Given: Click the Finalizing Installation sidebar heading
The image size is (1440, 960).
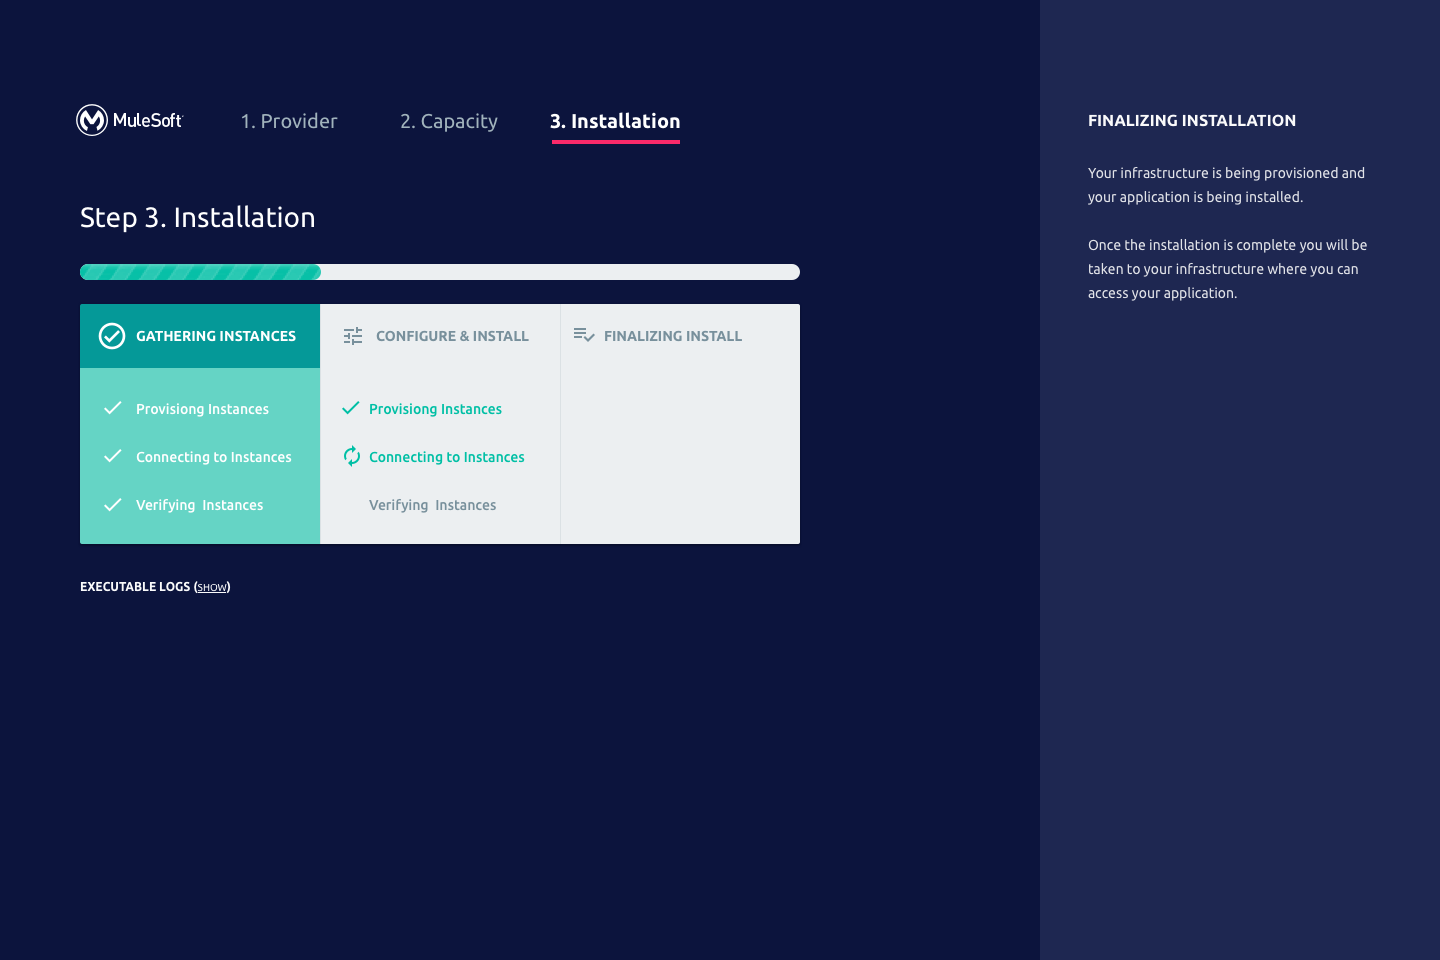Looking at the screenshot, I should [1192, 120].
